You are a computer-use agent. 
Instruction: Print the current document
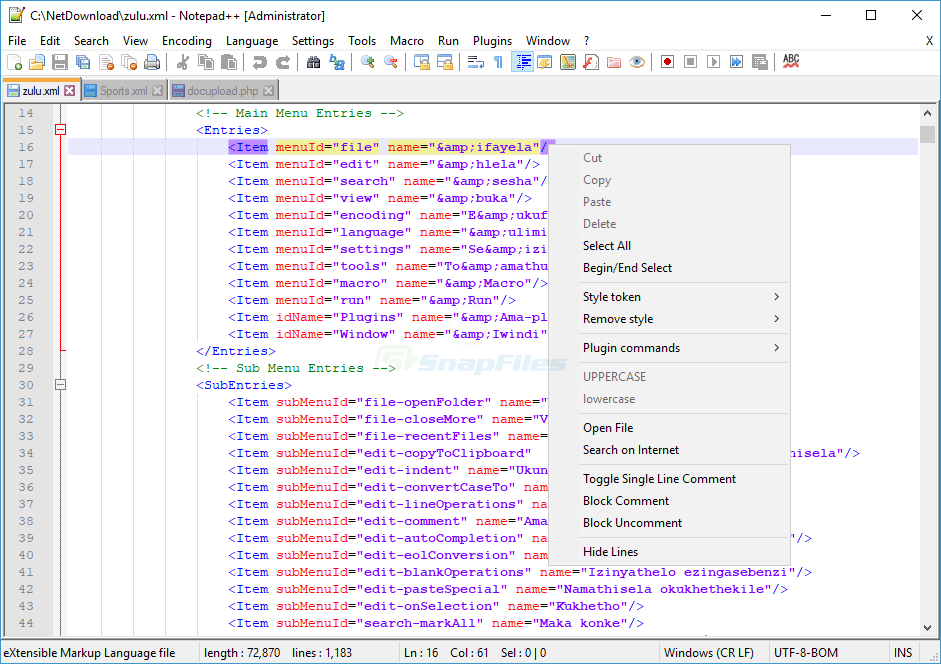[x=152, y=61]
